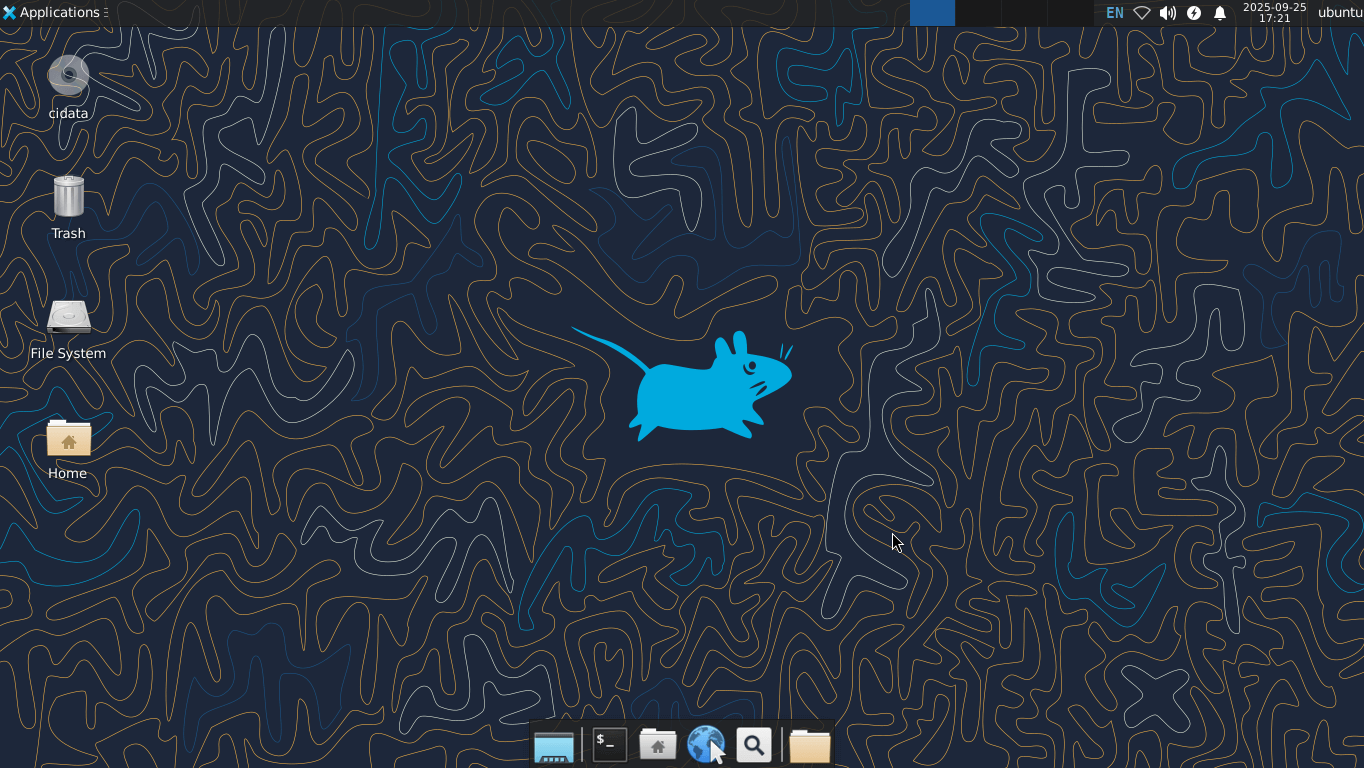Click the XFCE logo beside Applications

10,12
